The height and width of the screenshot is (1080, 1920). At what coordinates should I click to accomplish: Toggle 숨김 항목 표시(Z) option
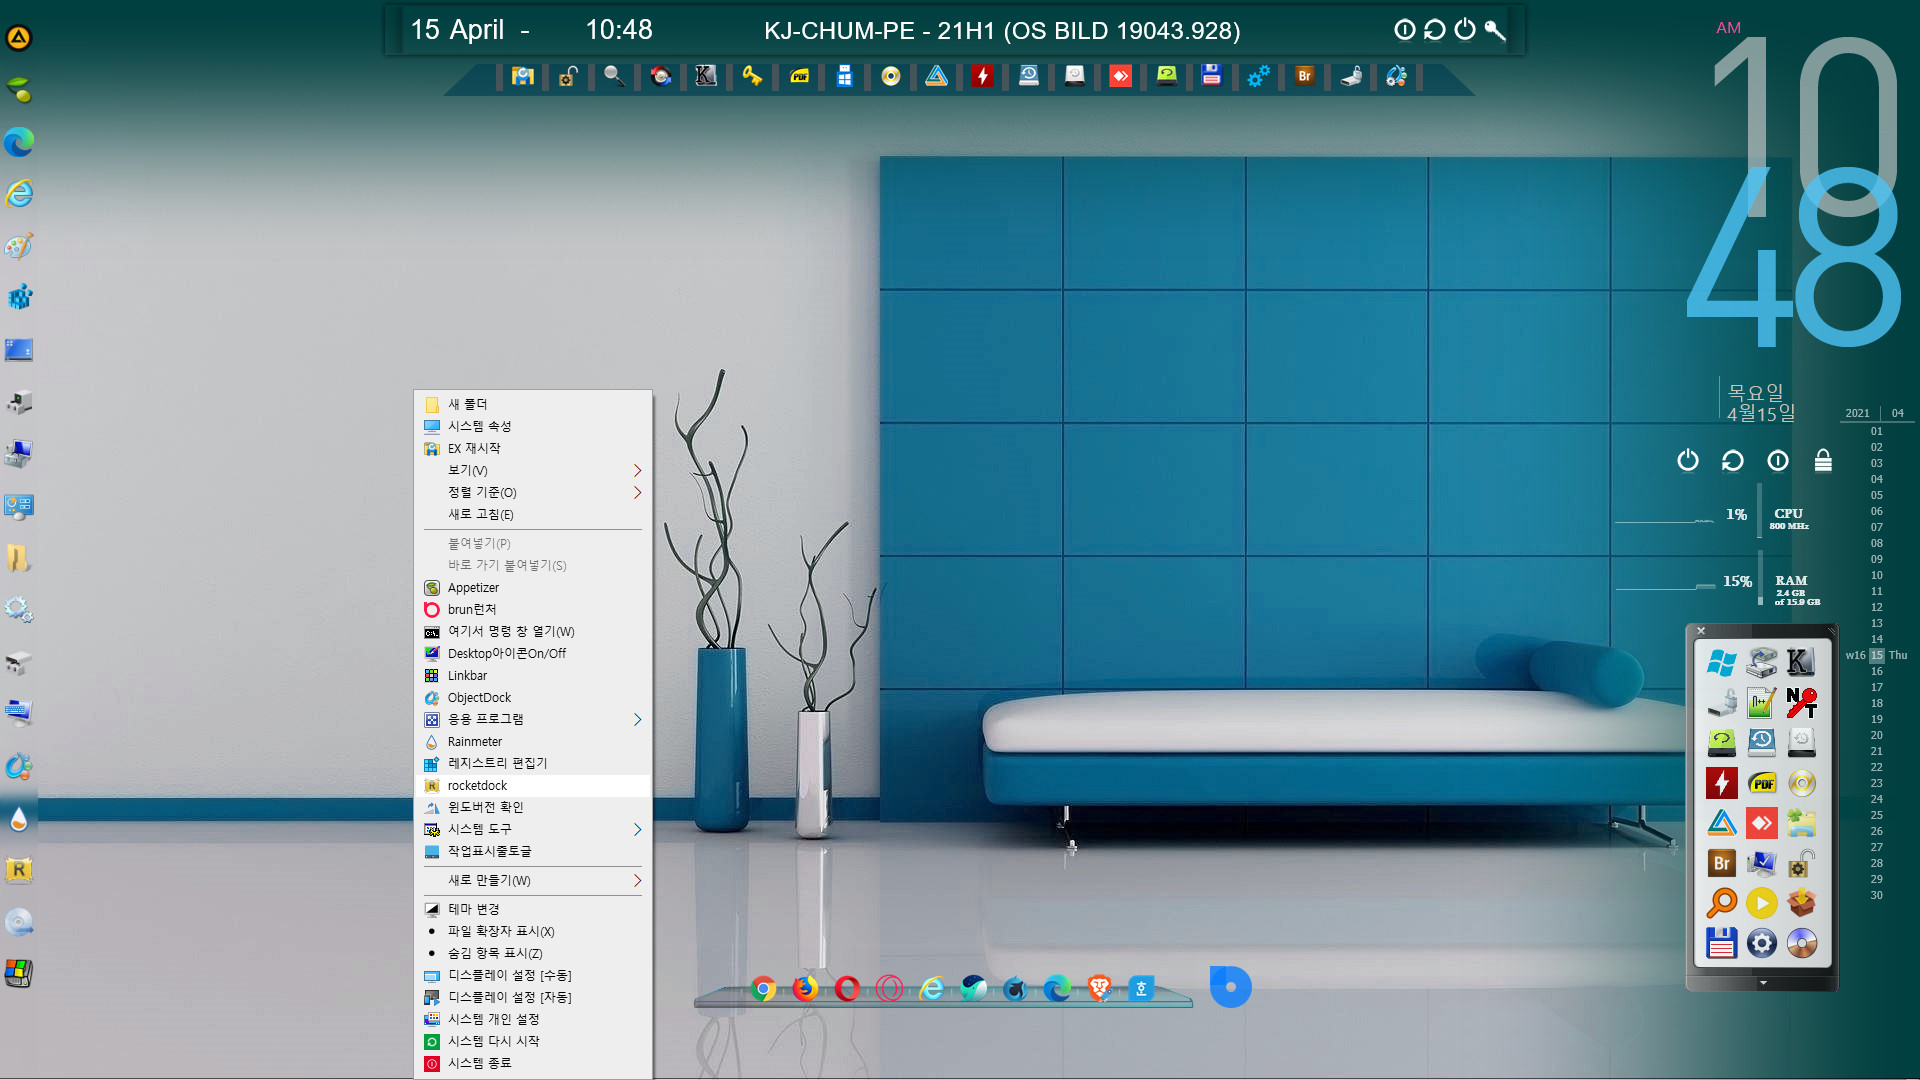tap(532, 953)
